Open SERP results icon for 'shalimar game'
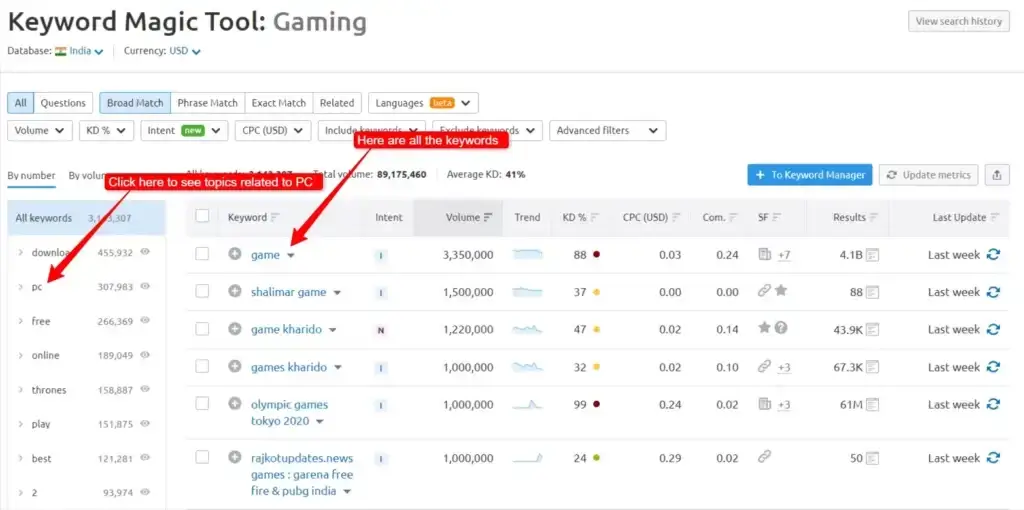1024x510 pixels. coord(872,293)
